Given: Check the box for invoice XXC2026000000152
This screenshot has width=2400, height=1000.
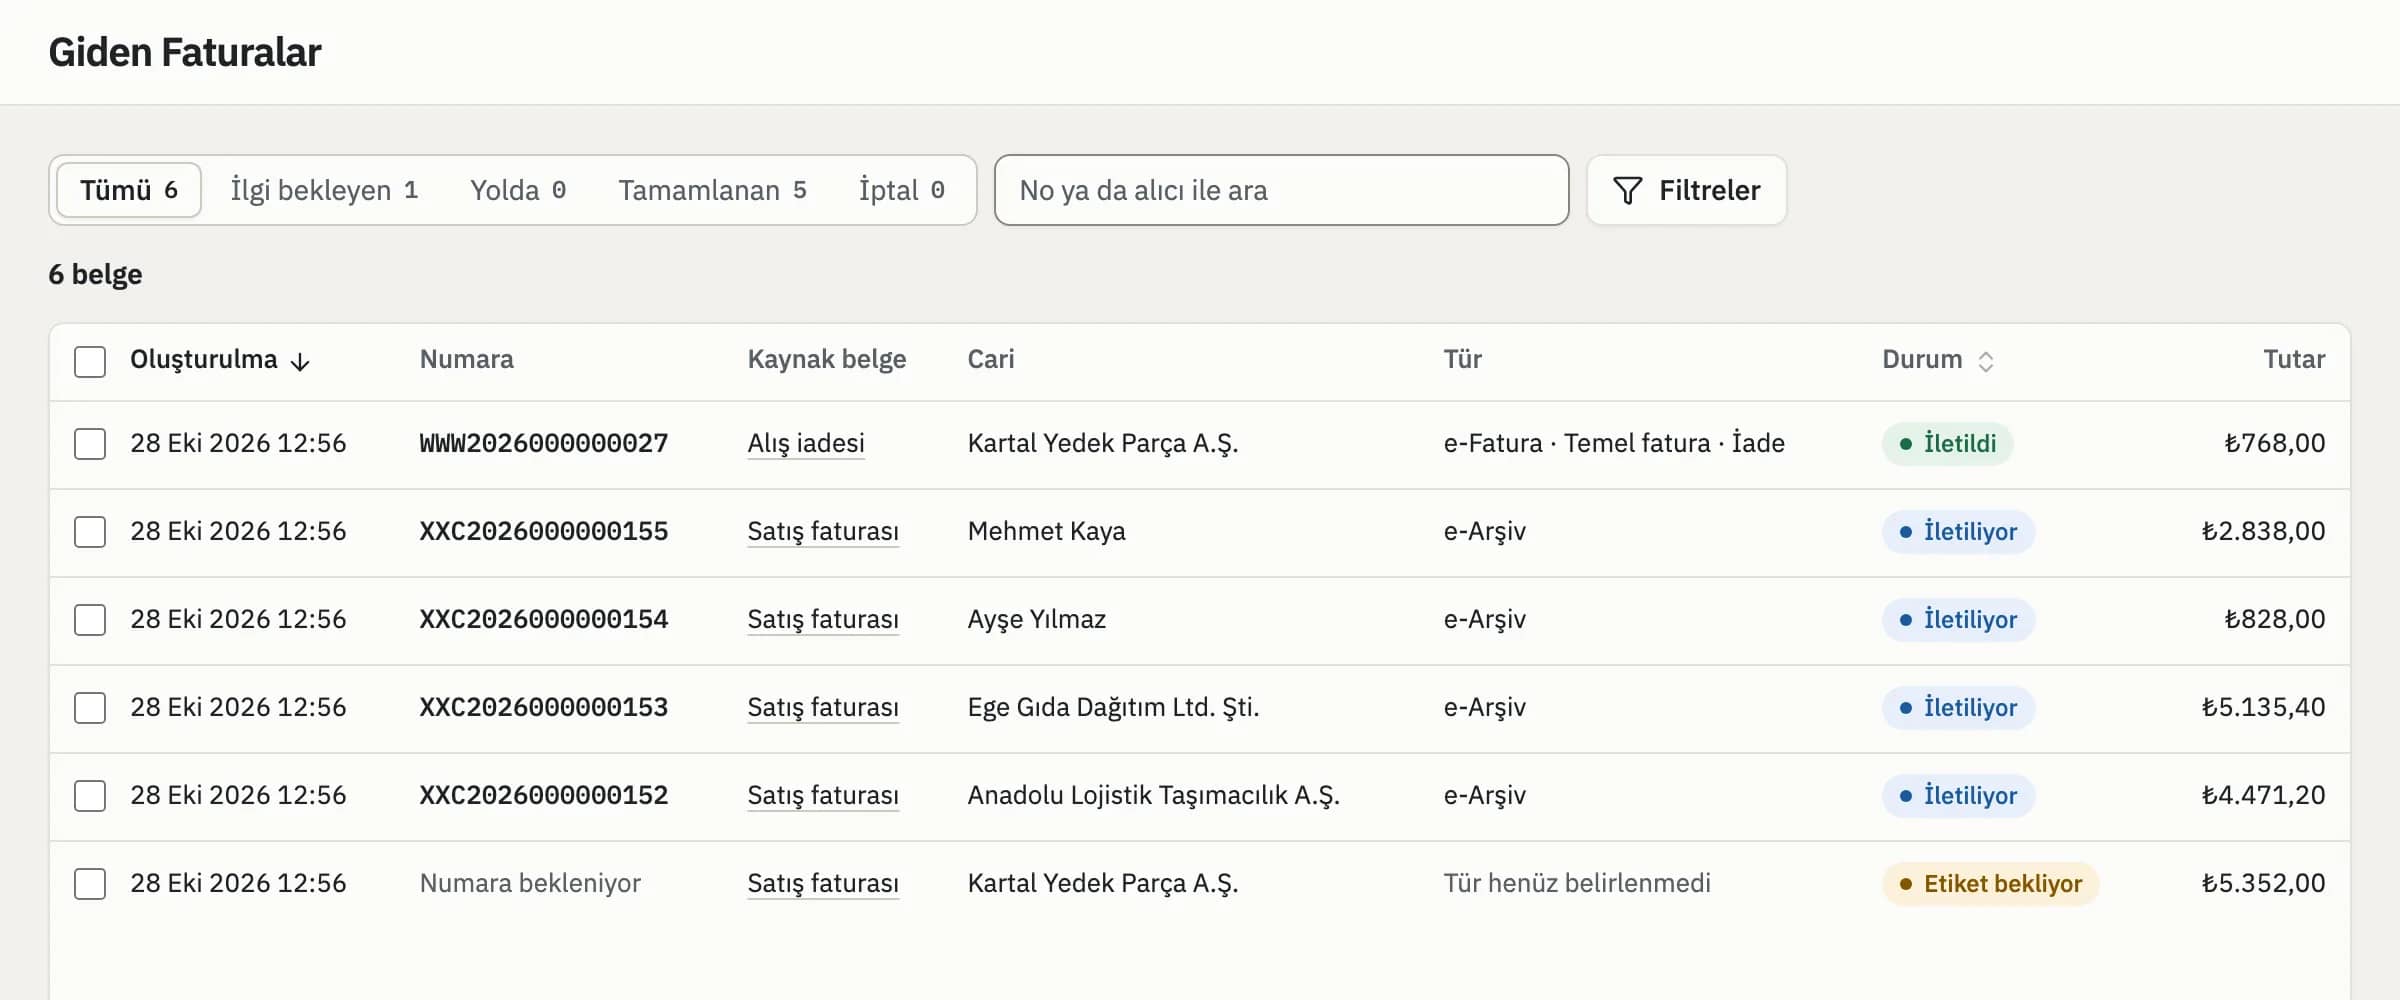Looking at the screenshot, I should [x=90, y=796].
